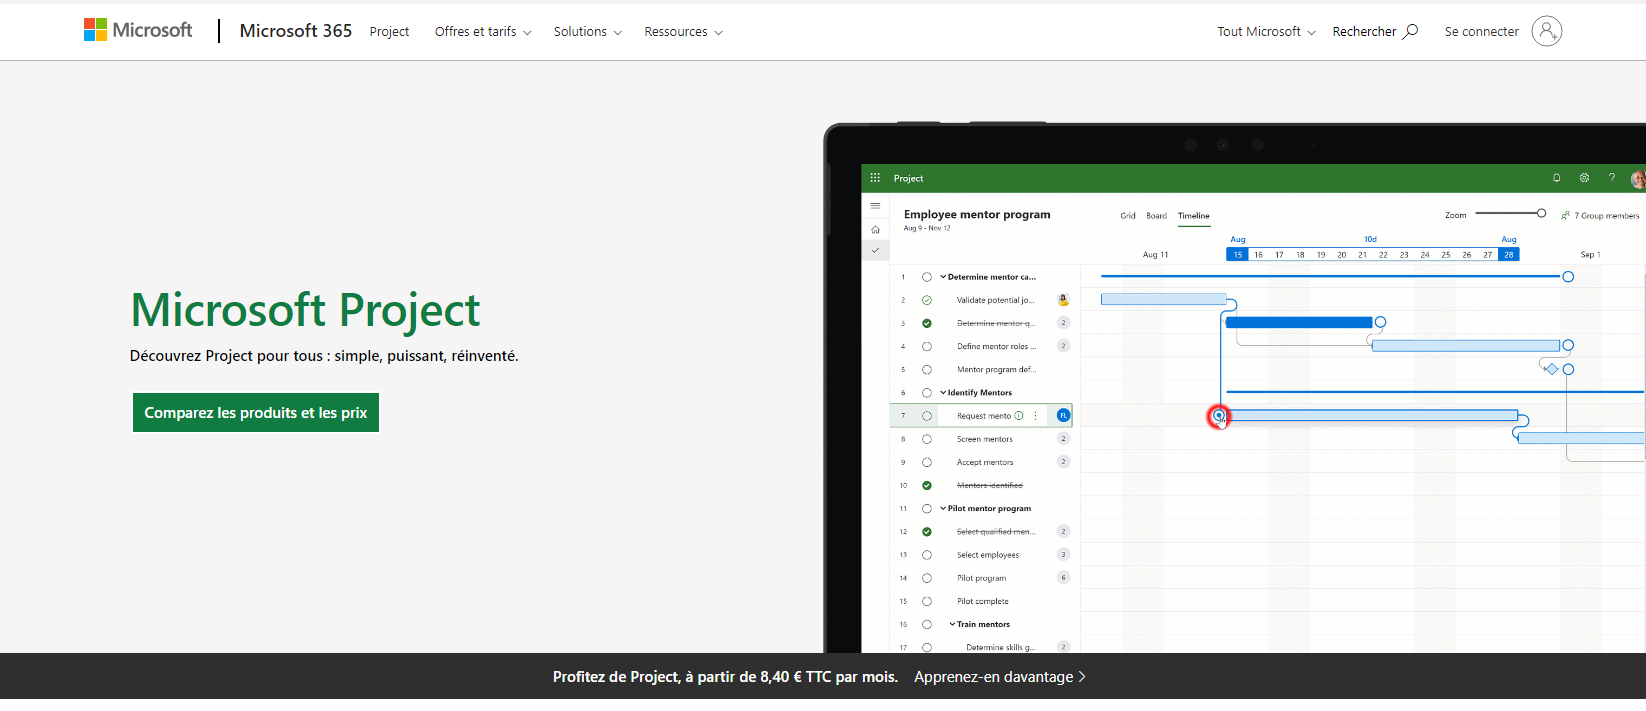Select date 15 in timeline header
Viewport: 1646px width, 711px height.
1237,255
